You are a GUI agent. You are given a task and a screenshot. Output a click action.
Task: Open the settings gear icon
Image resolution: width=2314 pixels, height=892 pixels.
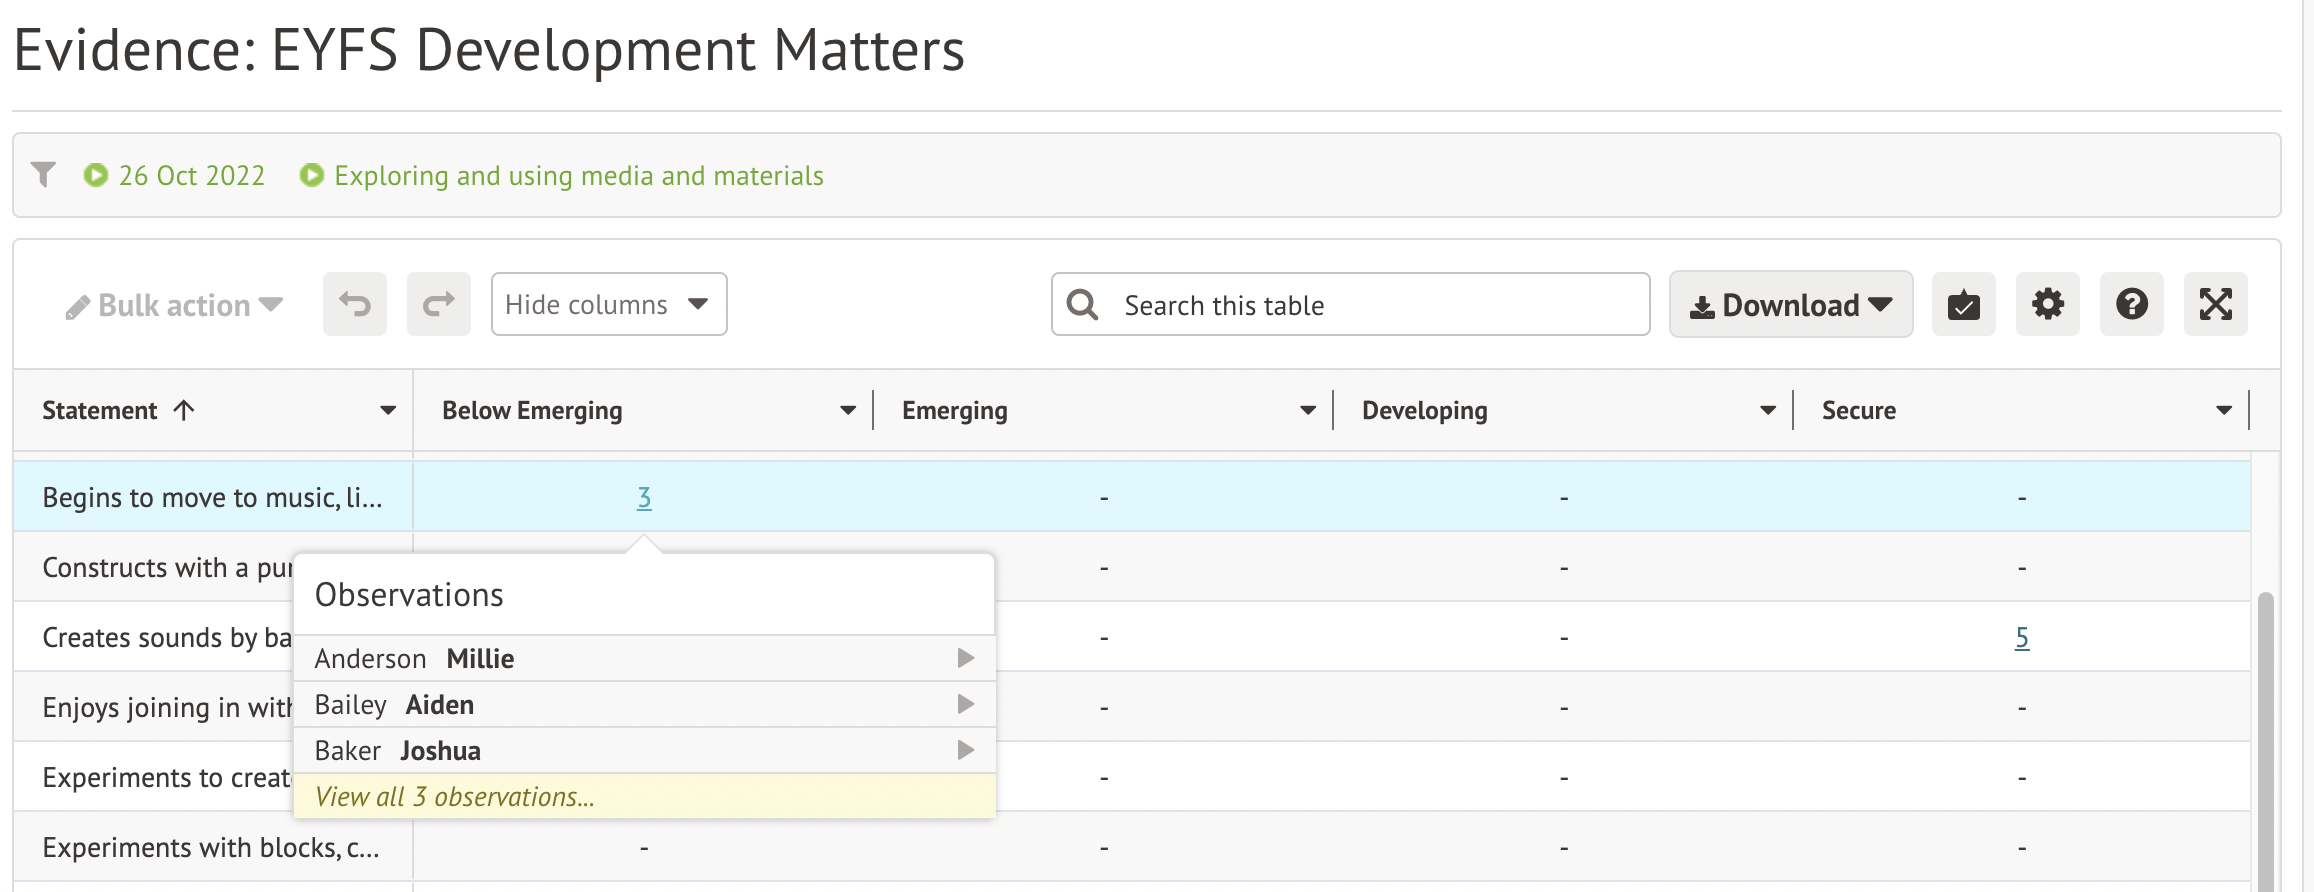[2047, 304]
